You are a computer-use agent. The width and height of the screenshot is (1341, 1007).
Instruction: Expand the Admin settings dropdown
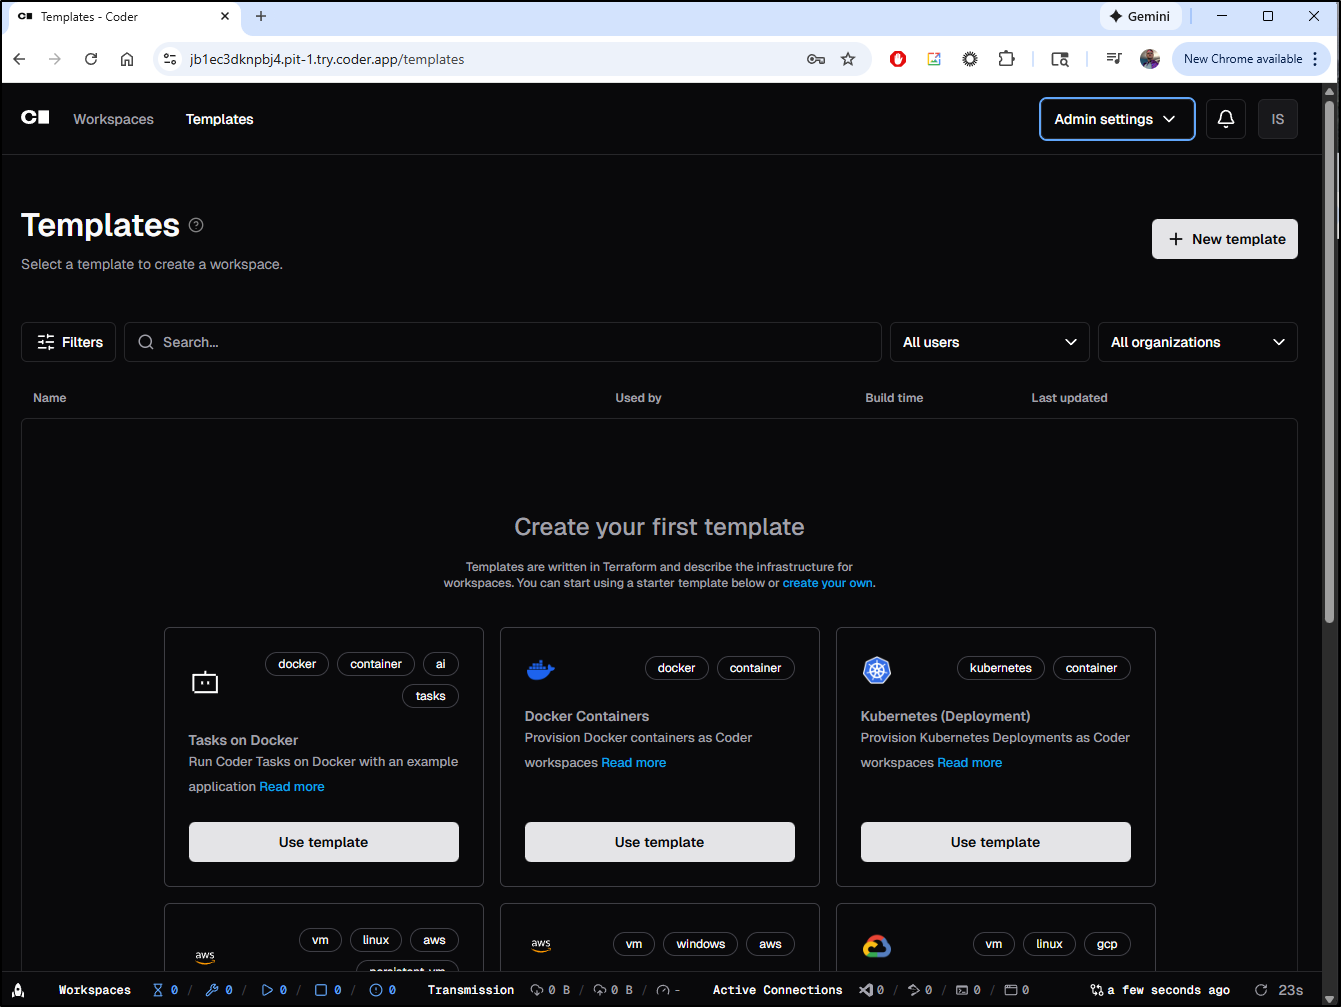click(1116, 119)
